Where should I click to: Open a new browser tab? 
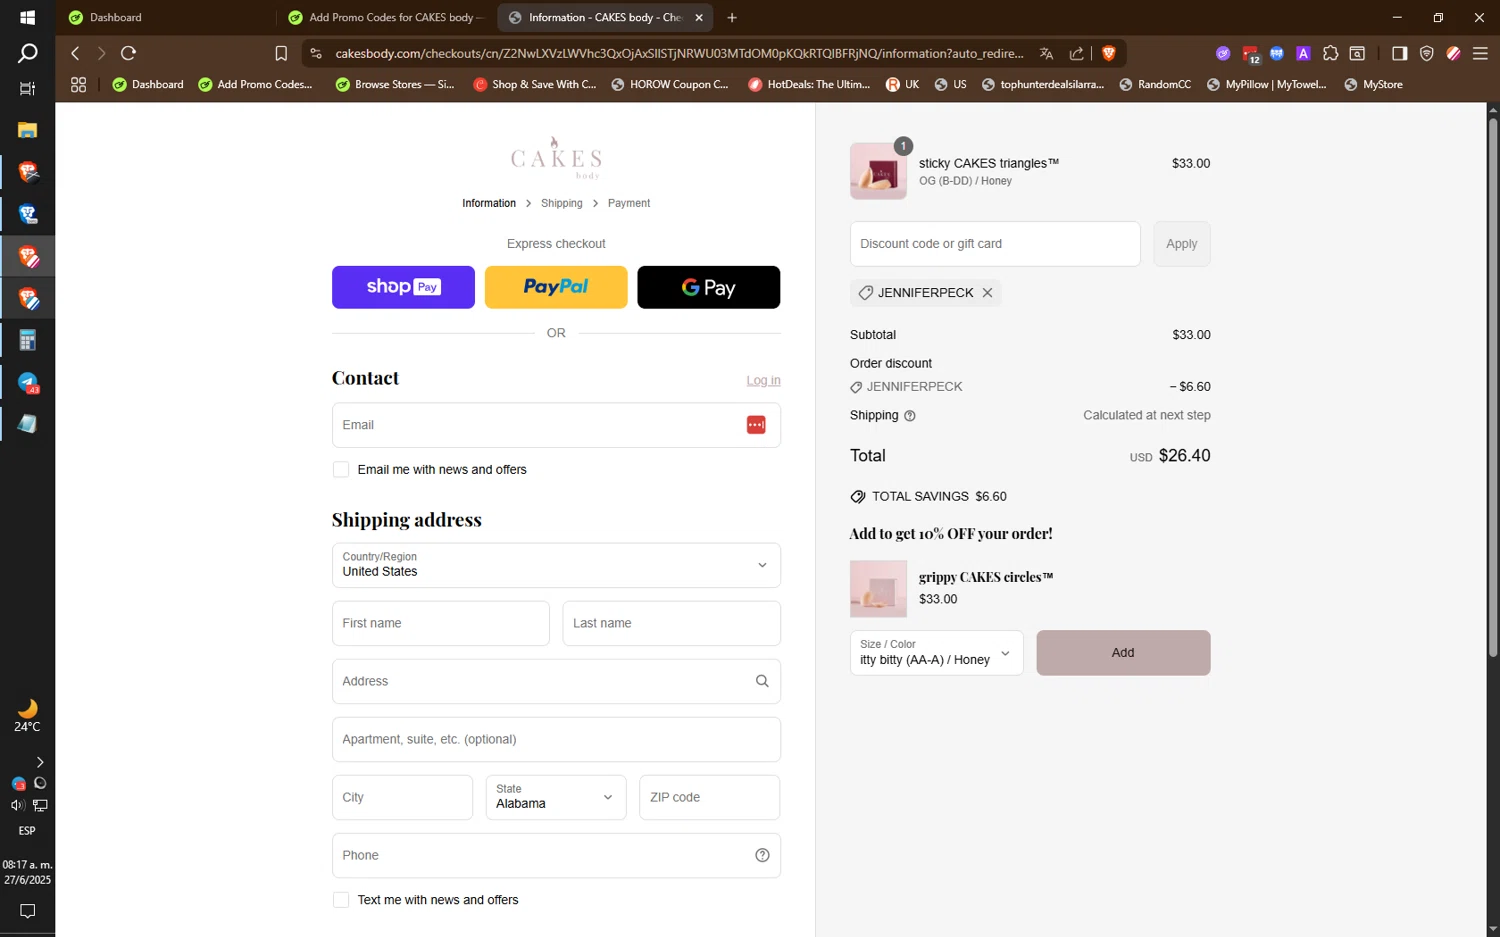click(x=732, y=17)
